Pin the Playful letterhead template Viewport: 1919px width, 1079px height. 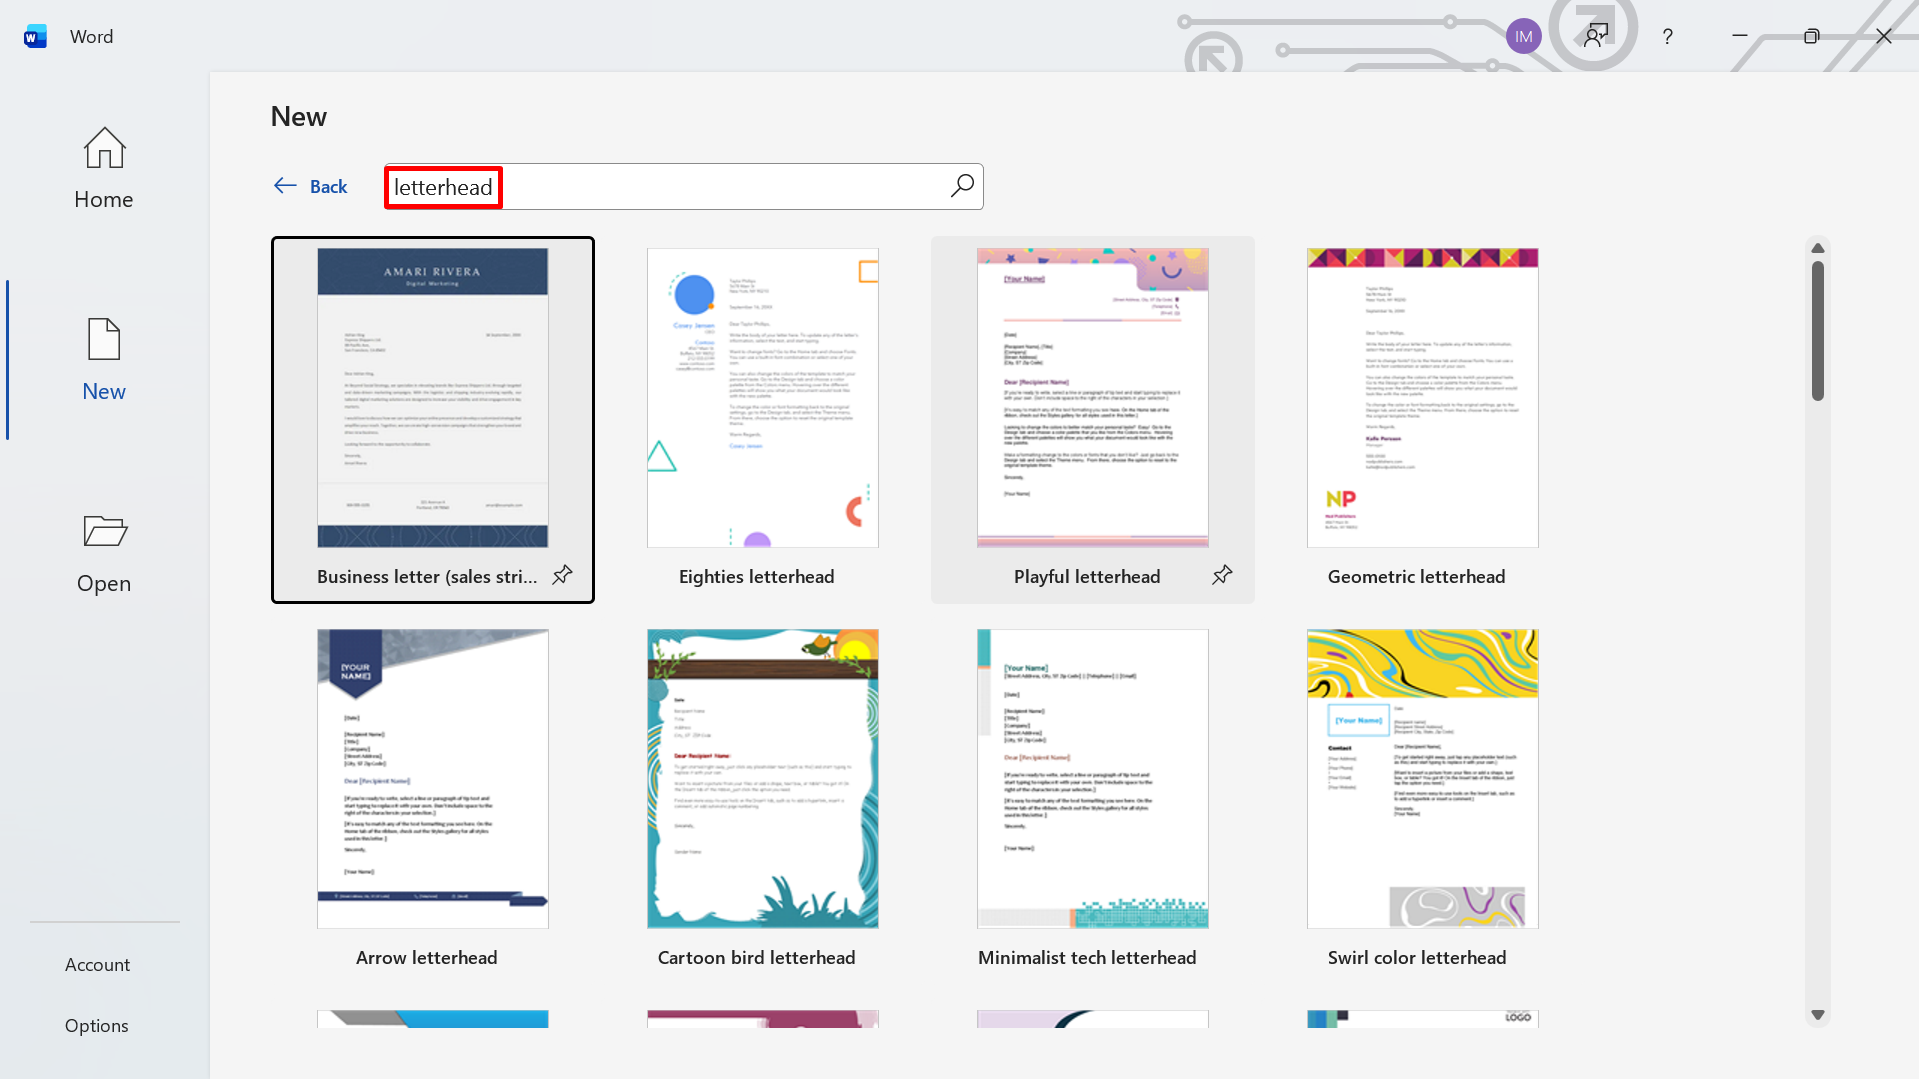point(1222,575)
